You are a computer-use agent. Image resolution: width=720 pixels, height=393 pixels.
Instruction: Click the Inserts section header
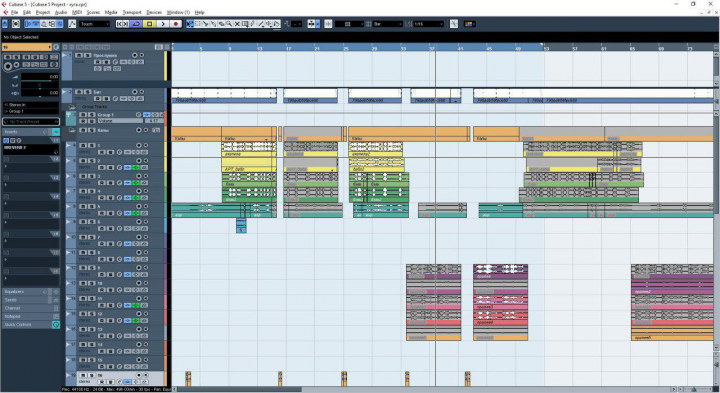[x=31, y=132]
